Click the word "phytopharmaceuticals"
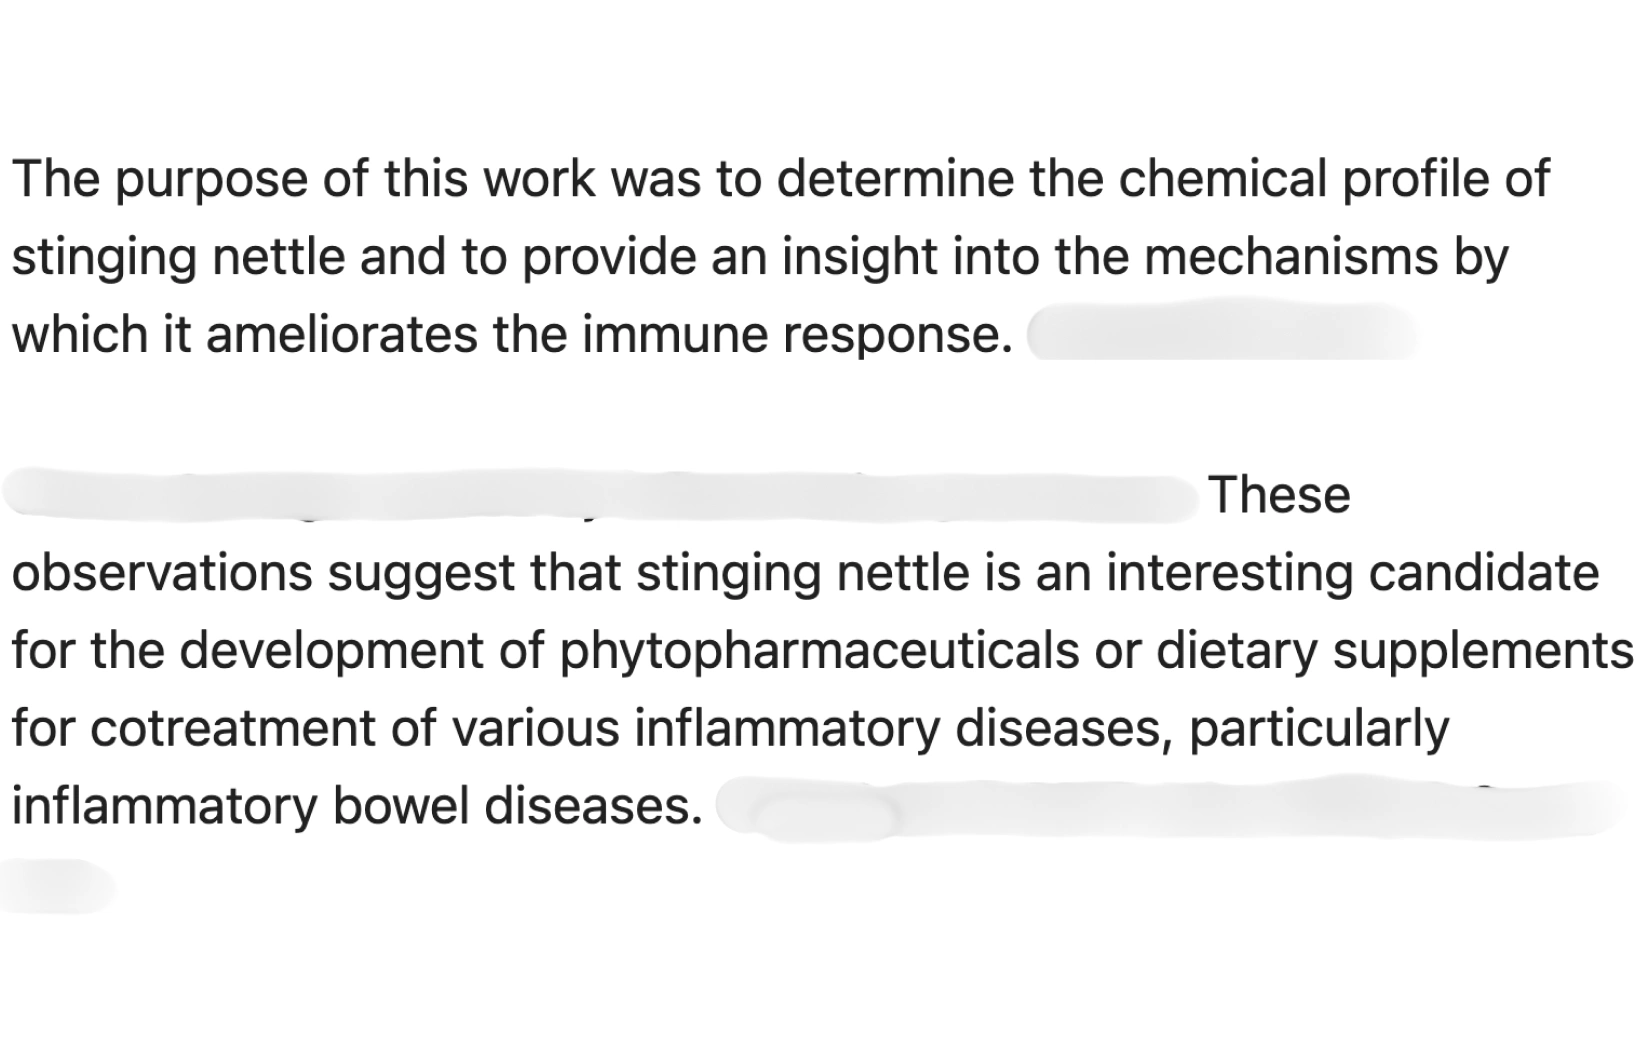This screenshot has width=1650, height=1044. pyautogui.click(x=819, y=650)
